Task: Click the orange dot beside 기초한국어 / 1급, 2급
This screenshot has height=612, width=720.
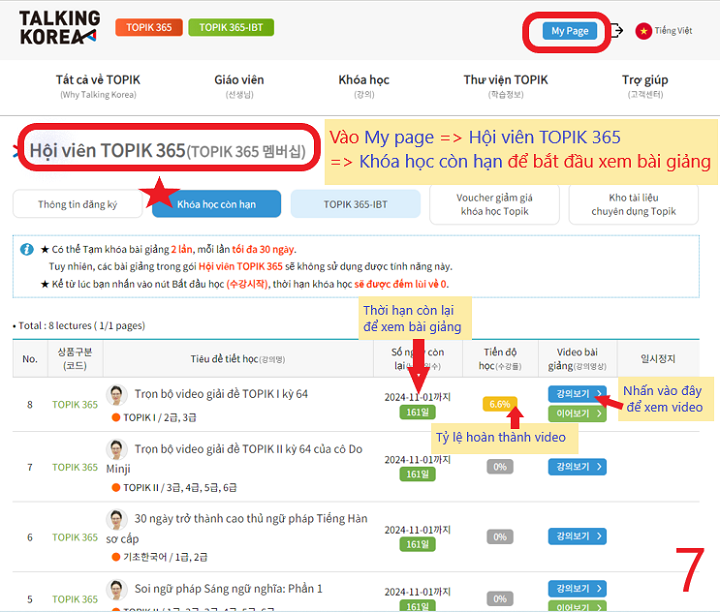Action: [116, 557]
